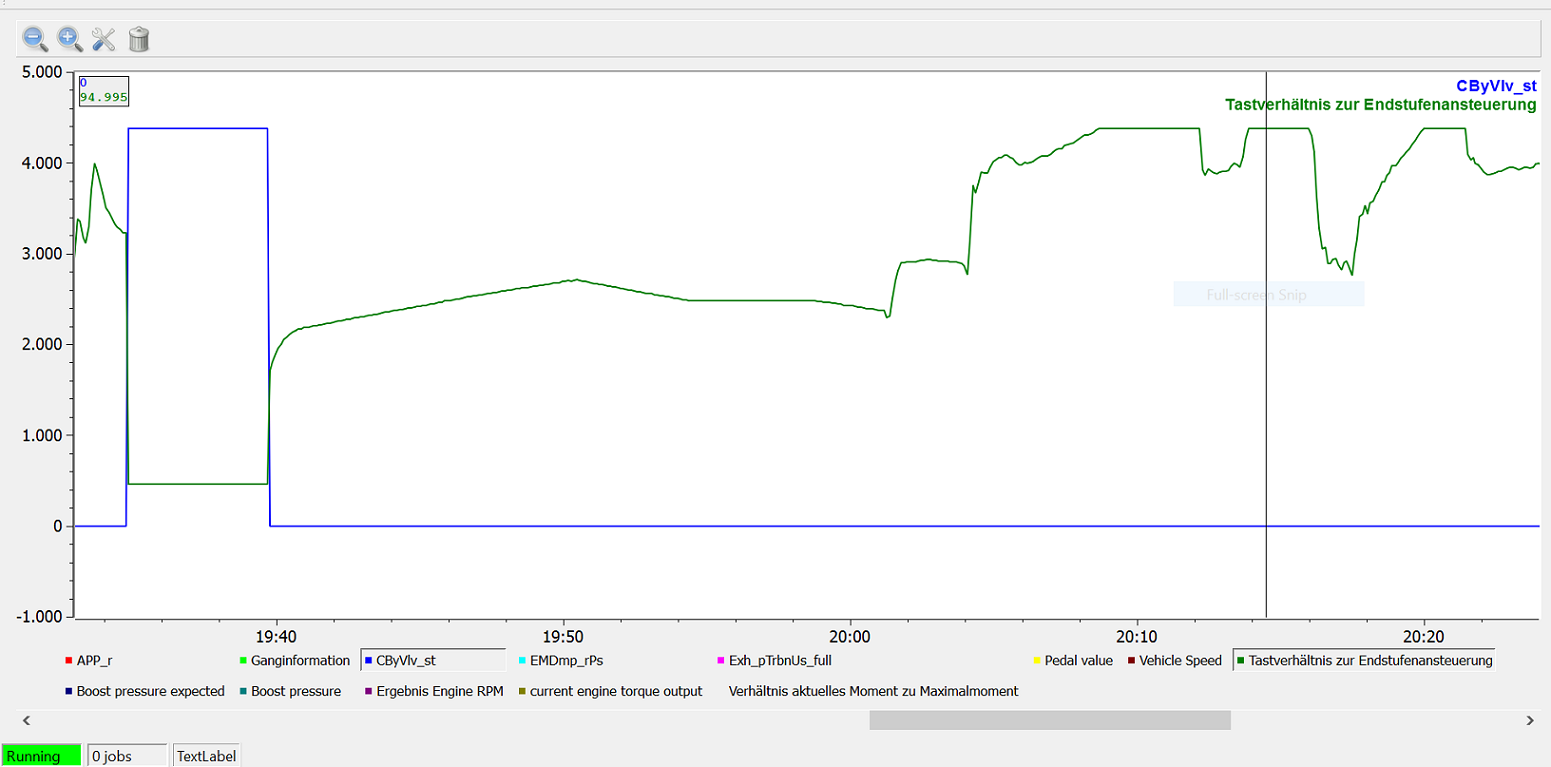Viewport: 1551px width, 767px height.
Task: Toggle the Exh_pTrbnUs_full legend entry
Action: 774,661
